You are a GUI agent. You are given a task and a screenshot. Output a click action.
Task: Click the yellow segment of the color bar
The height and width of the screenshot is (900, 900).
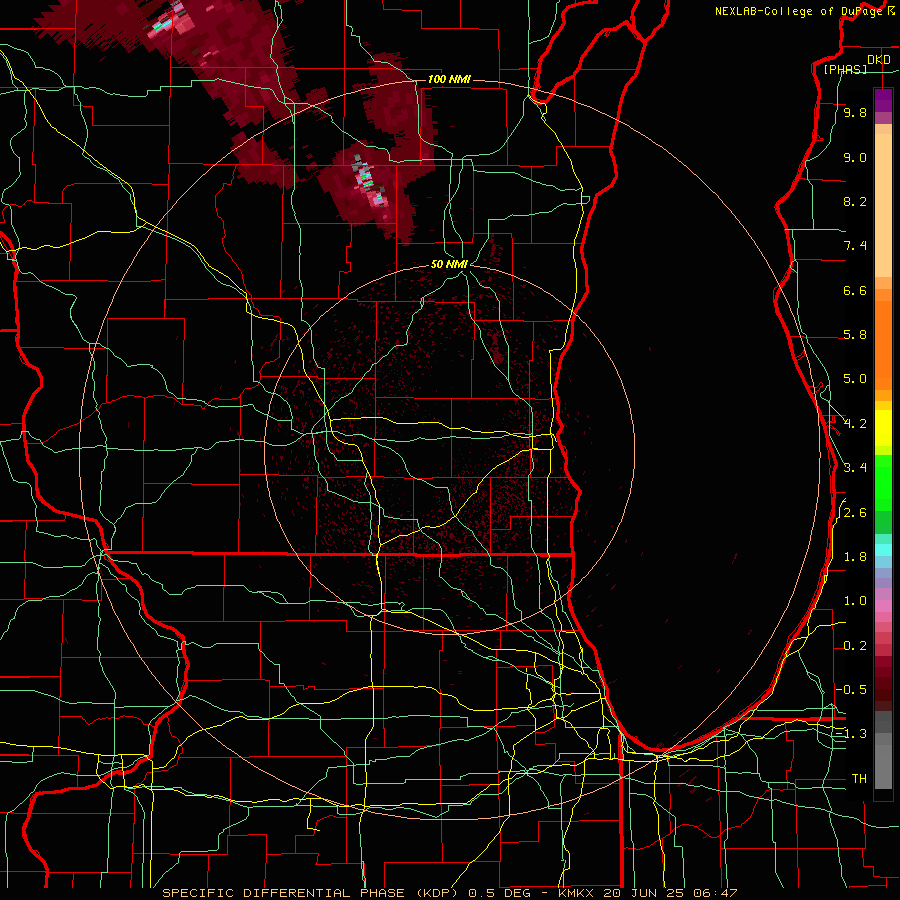(x=883, y=428)
